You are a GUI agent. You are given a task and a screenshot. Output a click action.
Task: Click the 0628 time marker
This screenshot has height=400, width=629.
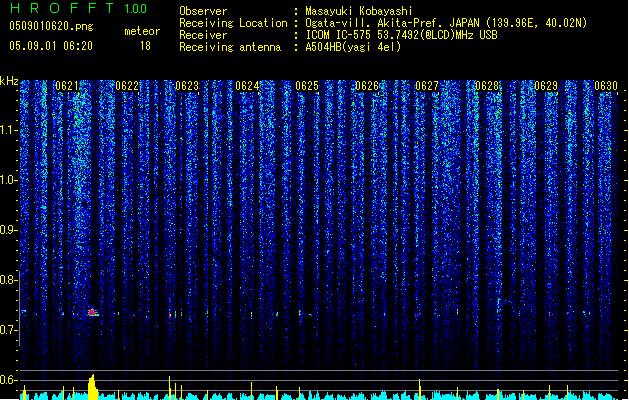[x=487, y=86]
